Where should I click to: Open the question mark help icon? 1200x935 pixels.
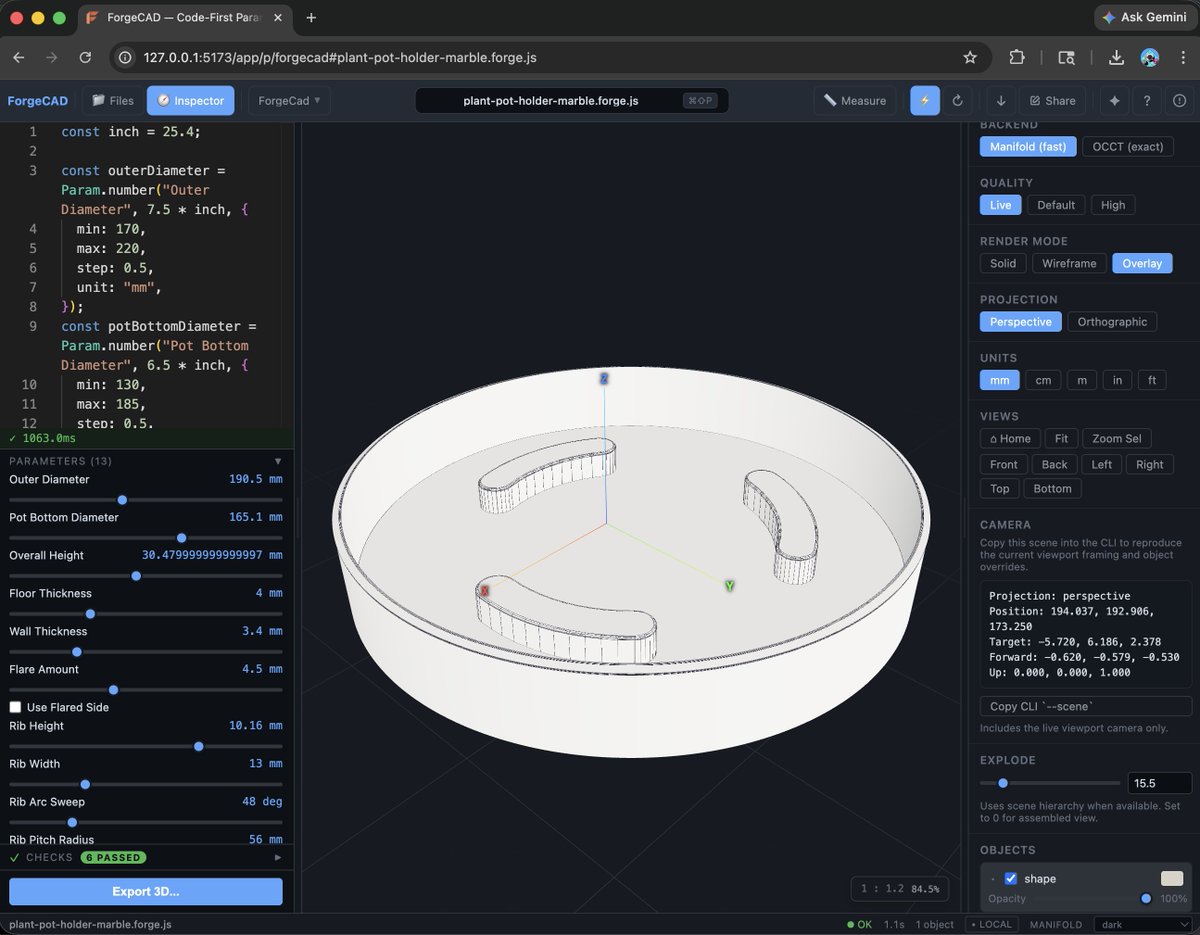pos(1147,100)
